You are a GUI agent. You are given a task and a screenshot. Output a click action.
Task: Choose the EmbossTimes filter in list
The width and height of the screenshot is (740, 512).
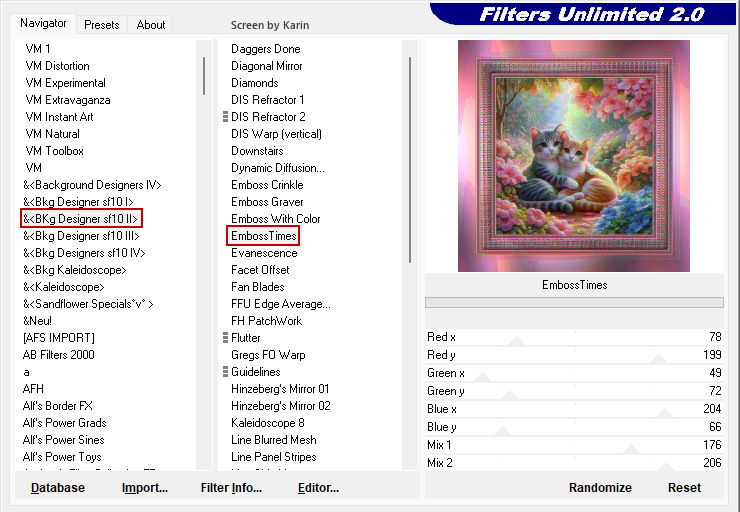point(263,236)
